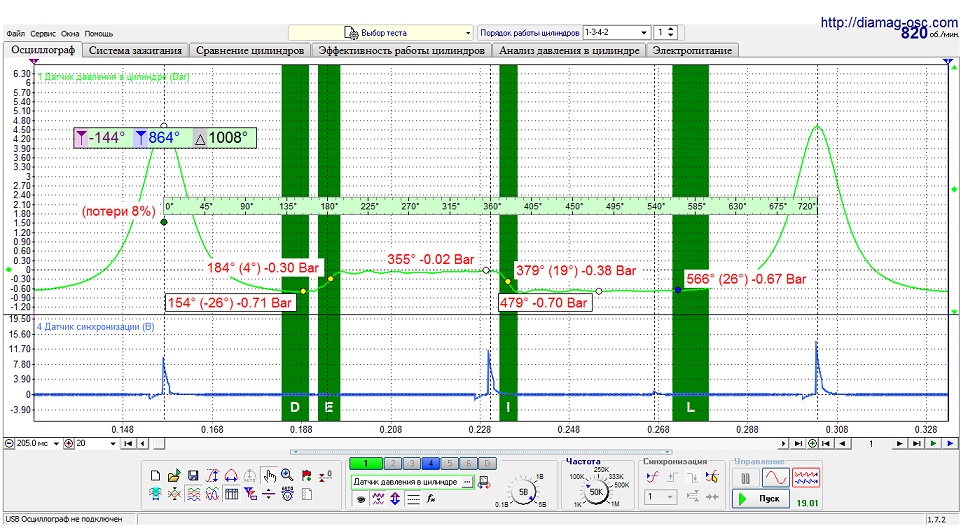Viewport: 968px width, 528px height.
Task: Switch to Система зажигания tab
Action: (135, 51)
